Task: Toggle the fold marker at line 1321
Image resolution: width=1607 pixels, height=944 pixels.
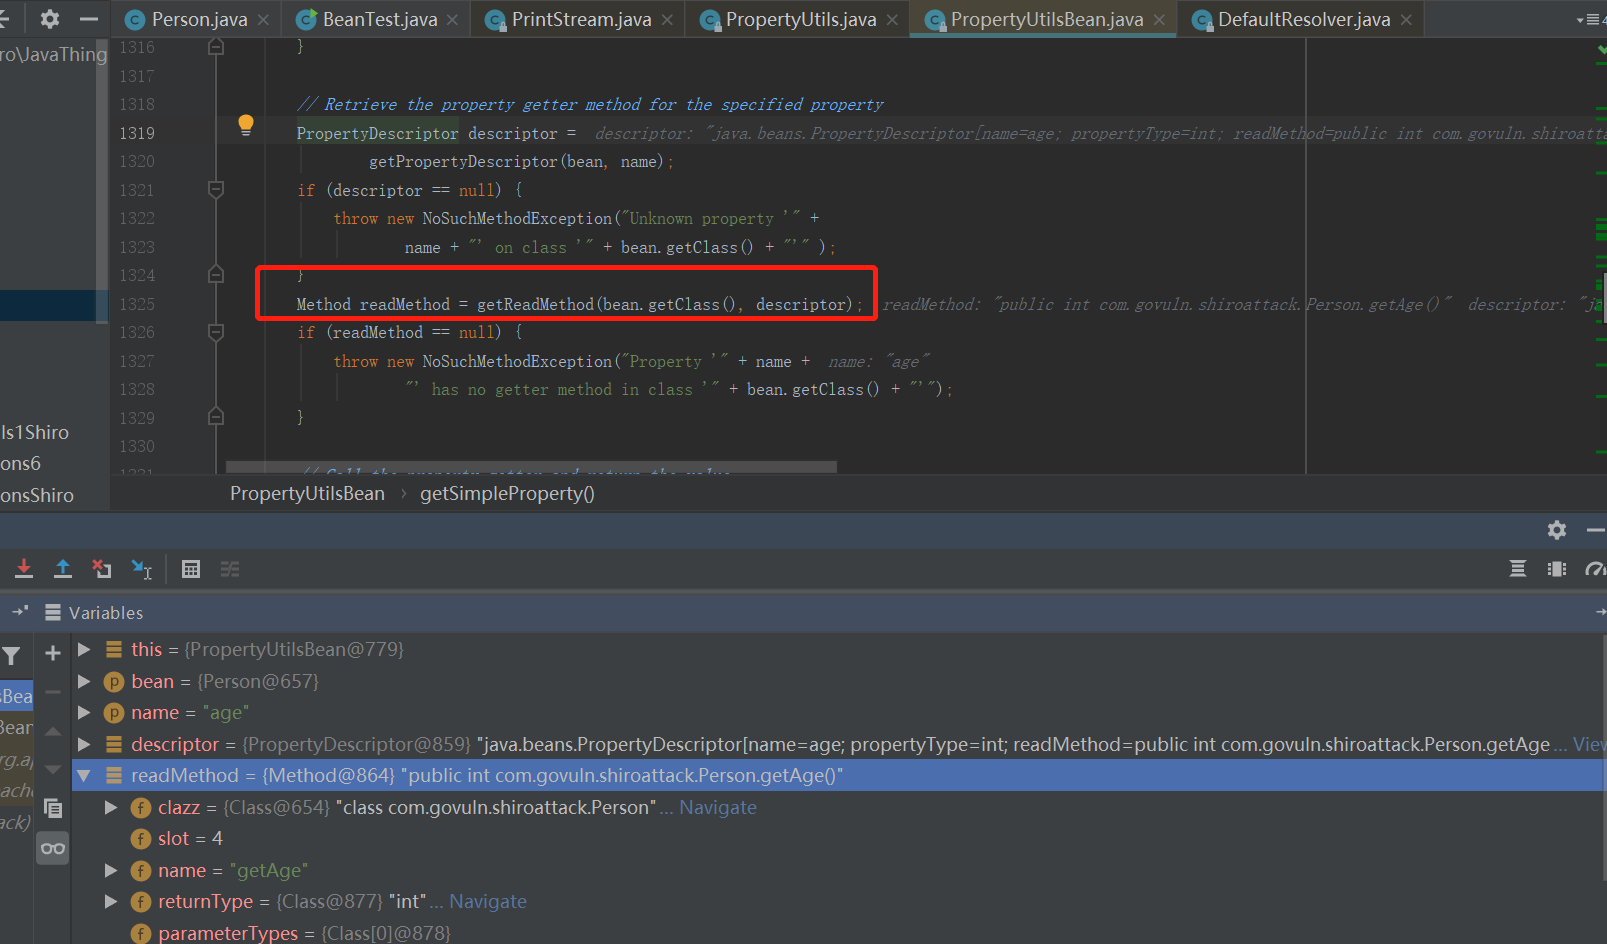Action: (x=216, y=189)
